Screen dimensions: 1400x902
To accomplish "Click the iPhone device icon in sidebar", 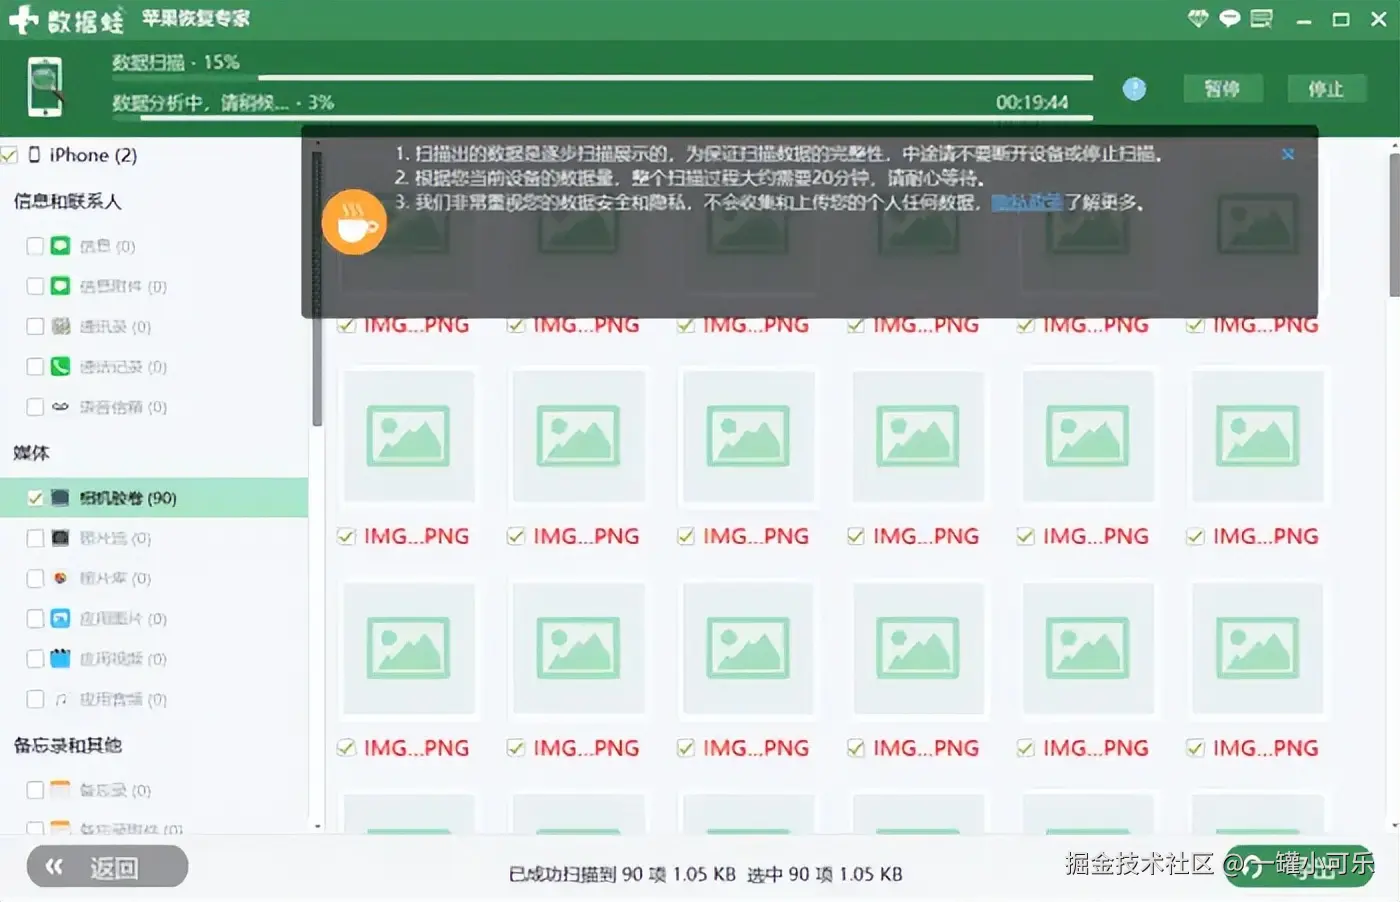I will pyautogui.click(x=34, y=154).
